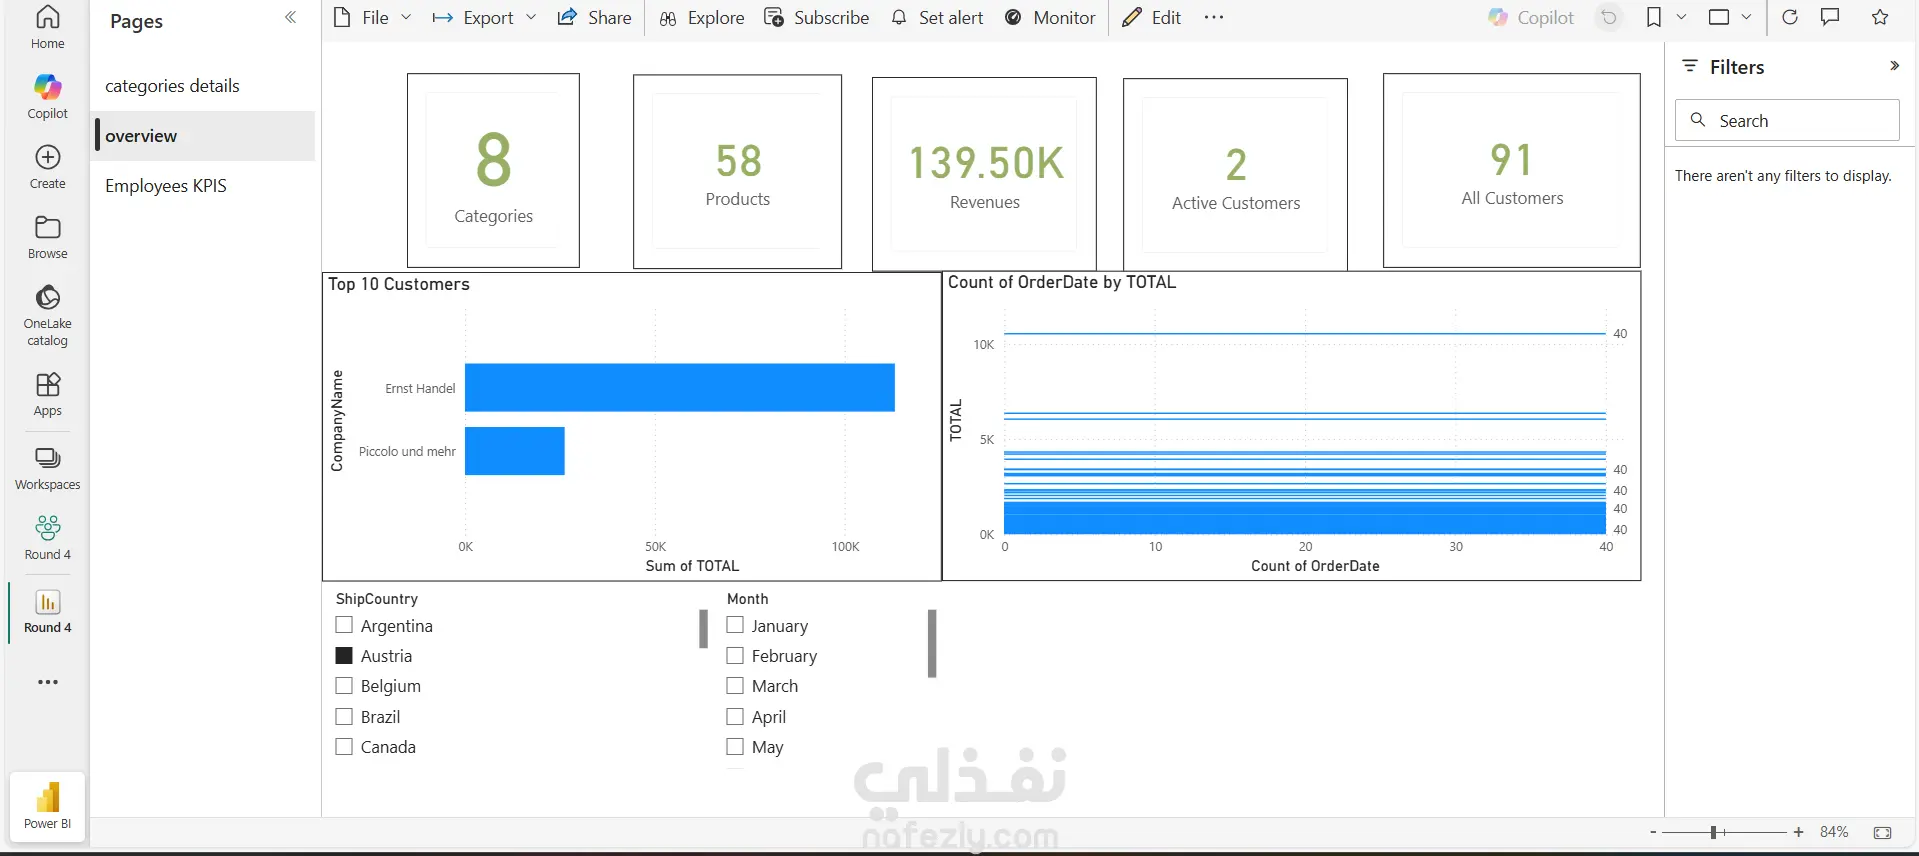
Task: Open the categories details page
Action: click(x=205, y=86)
